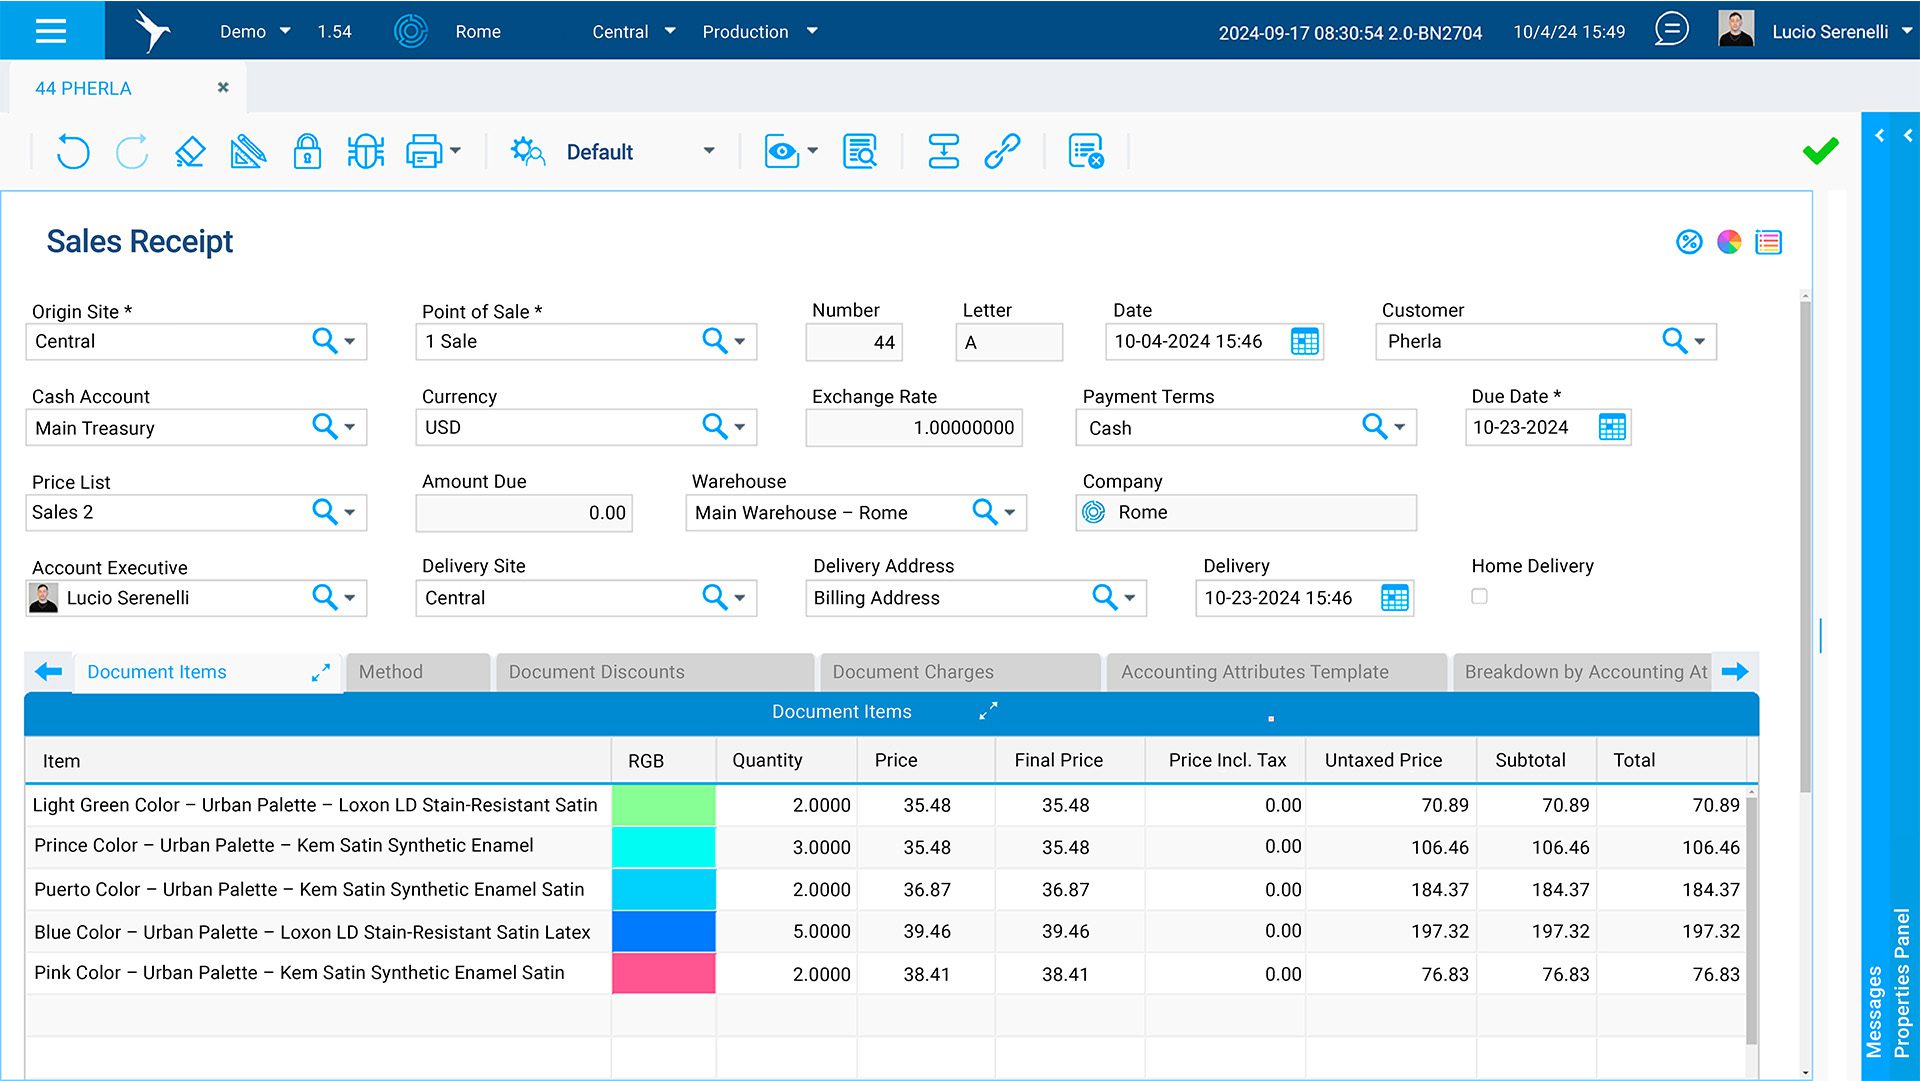Open the Method tab
This screenshot has width=1920, height=1081.
391,672
